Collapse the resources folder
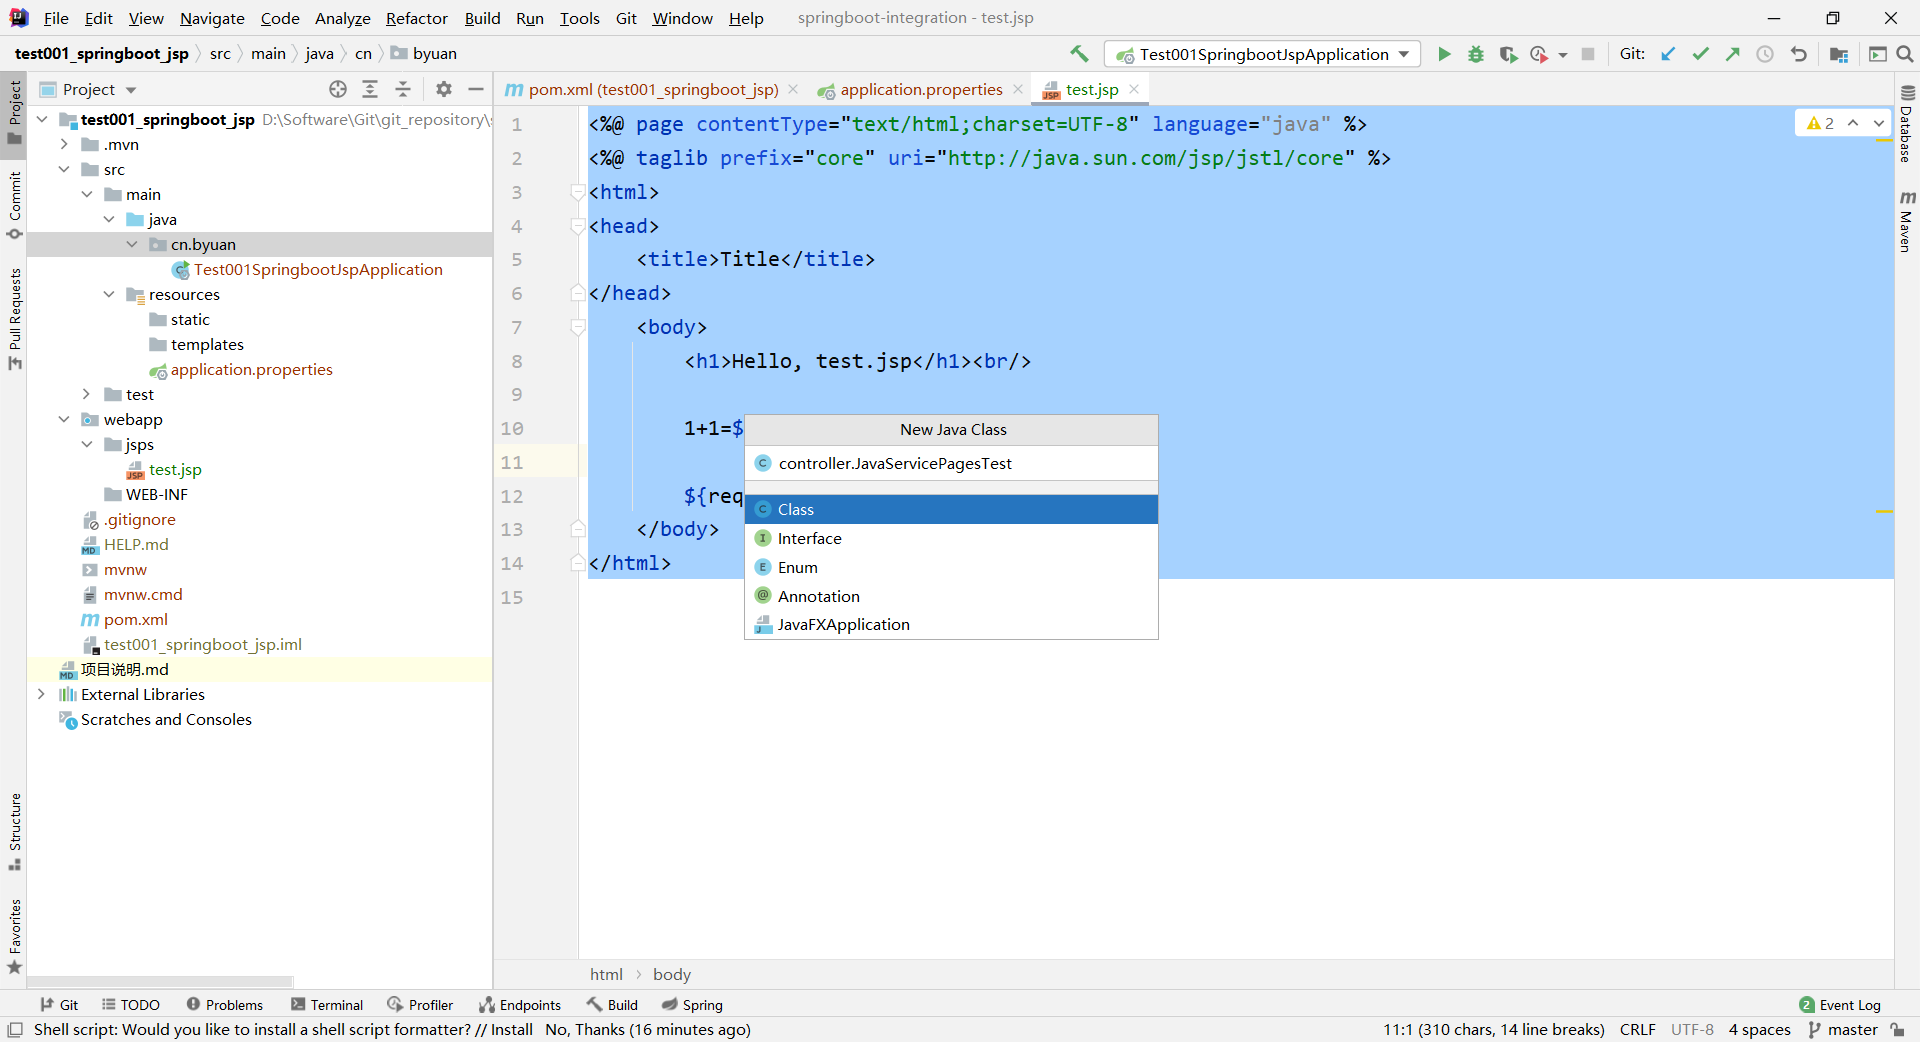1920x1042 pixels. point(109,294)
